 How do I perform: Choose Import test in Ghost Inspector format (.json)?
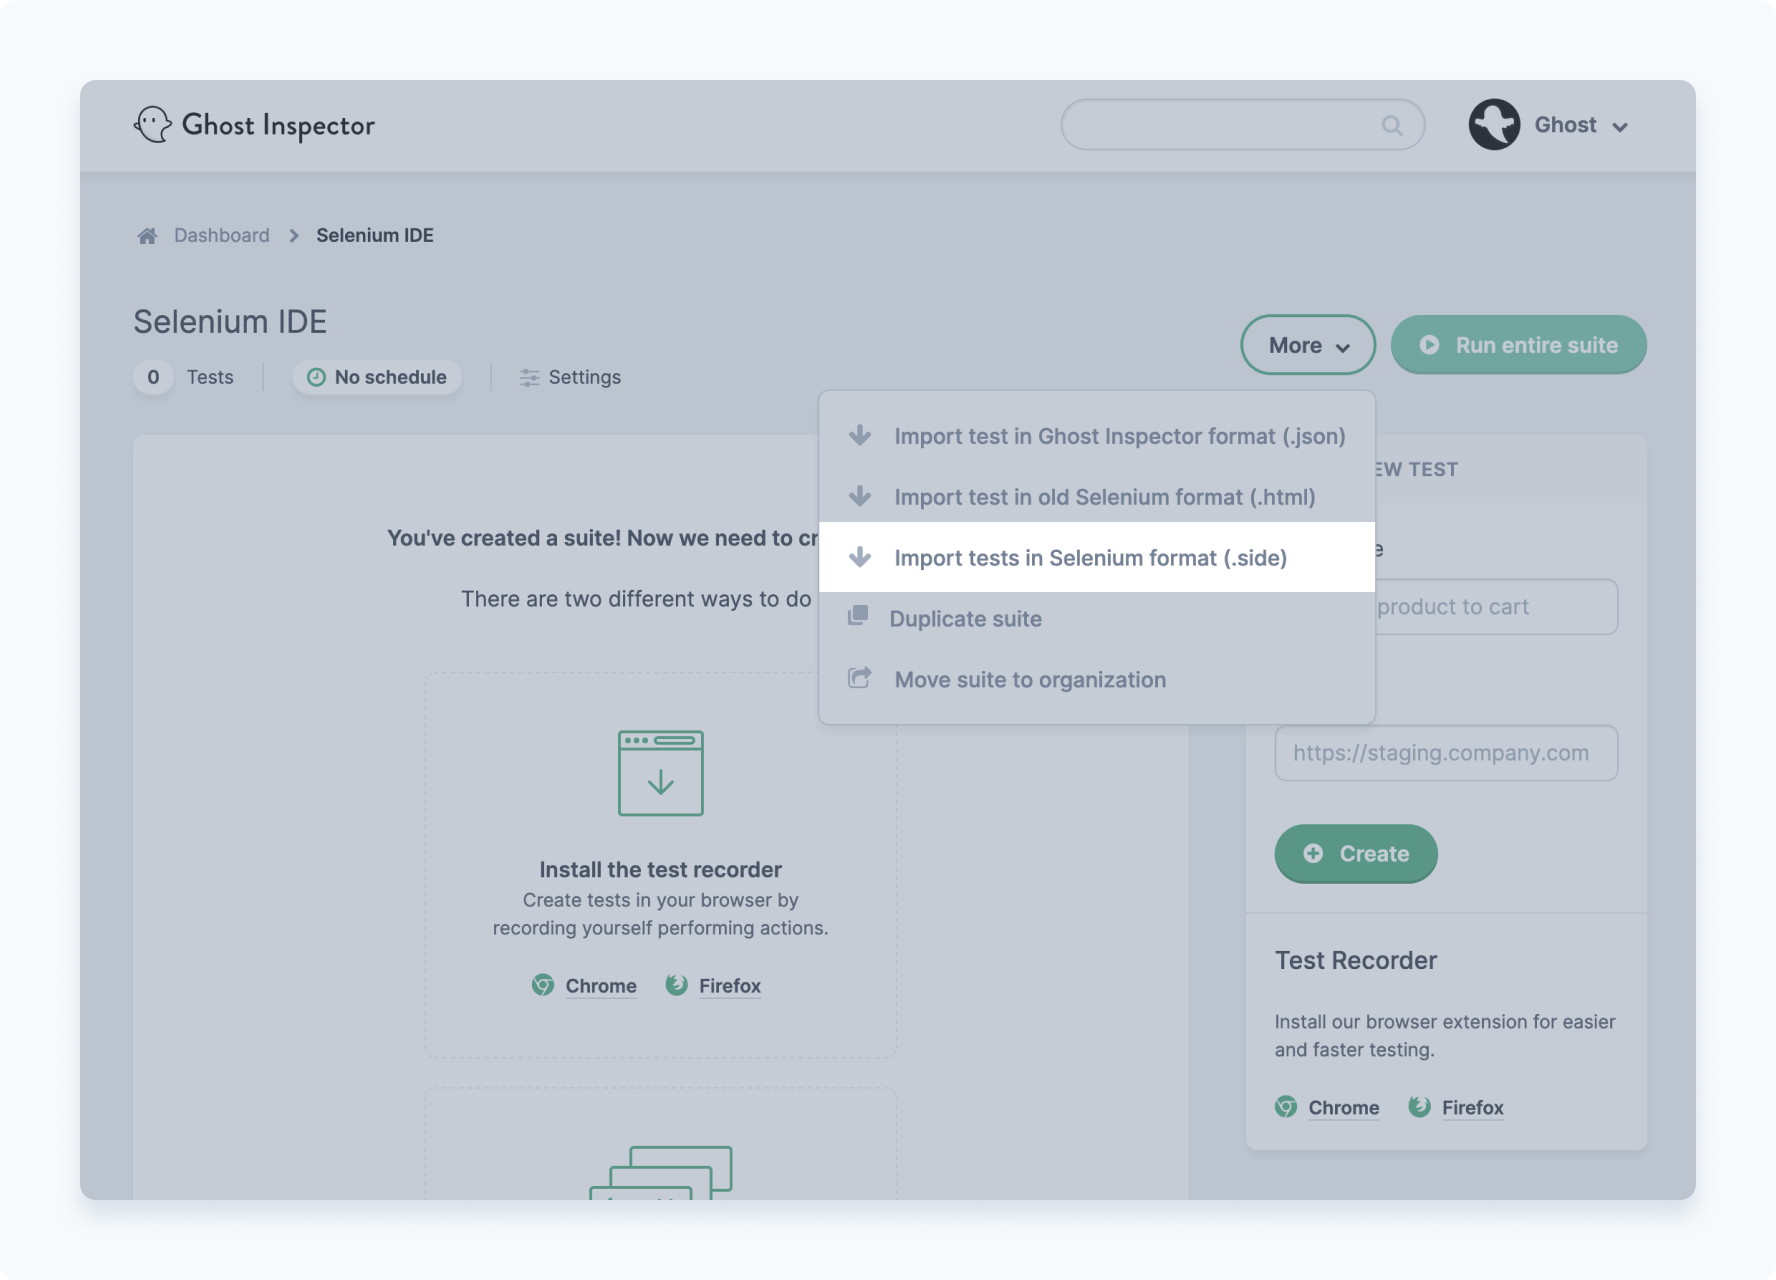(x=1096, y=436)
